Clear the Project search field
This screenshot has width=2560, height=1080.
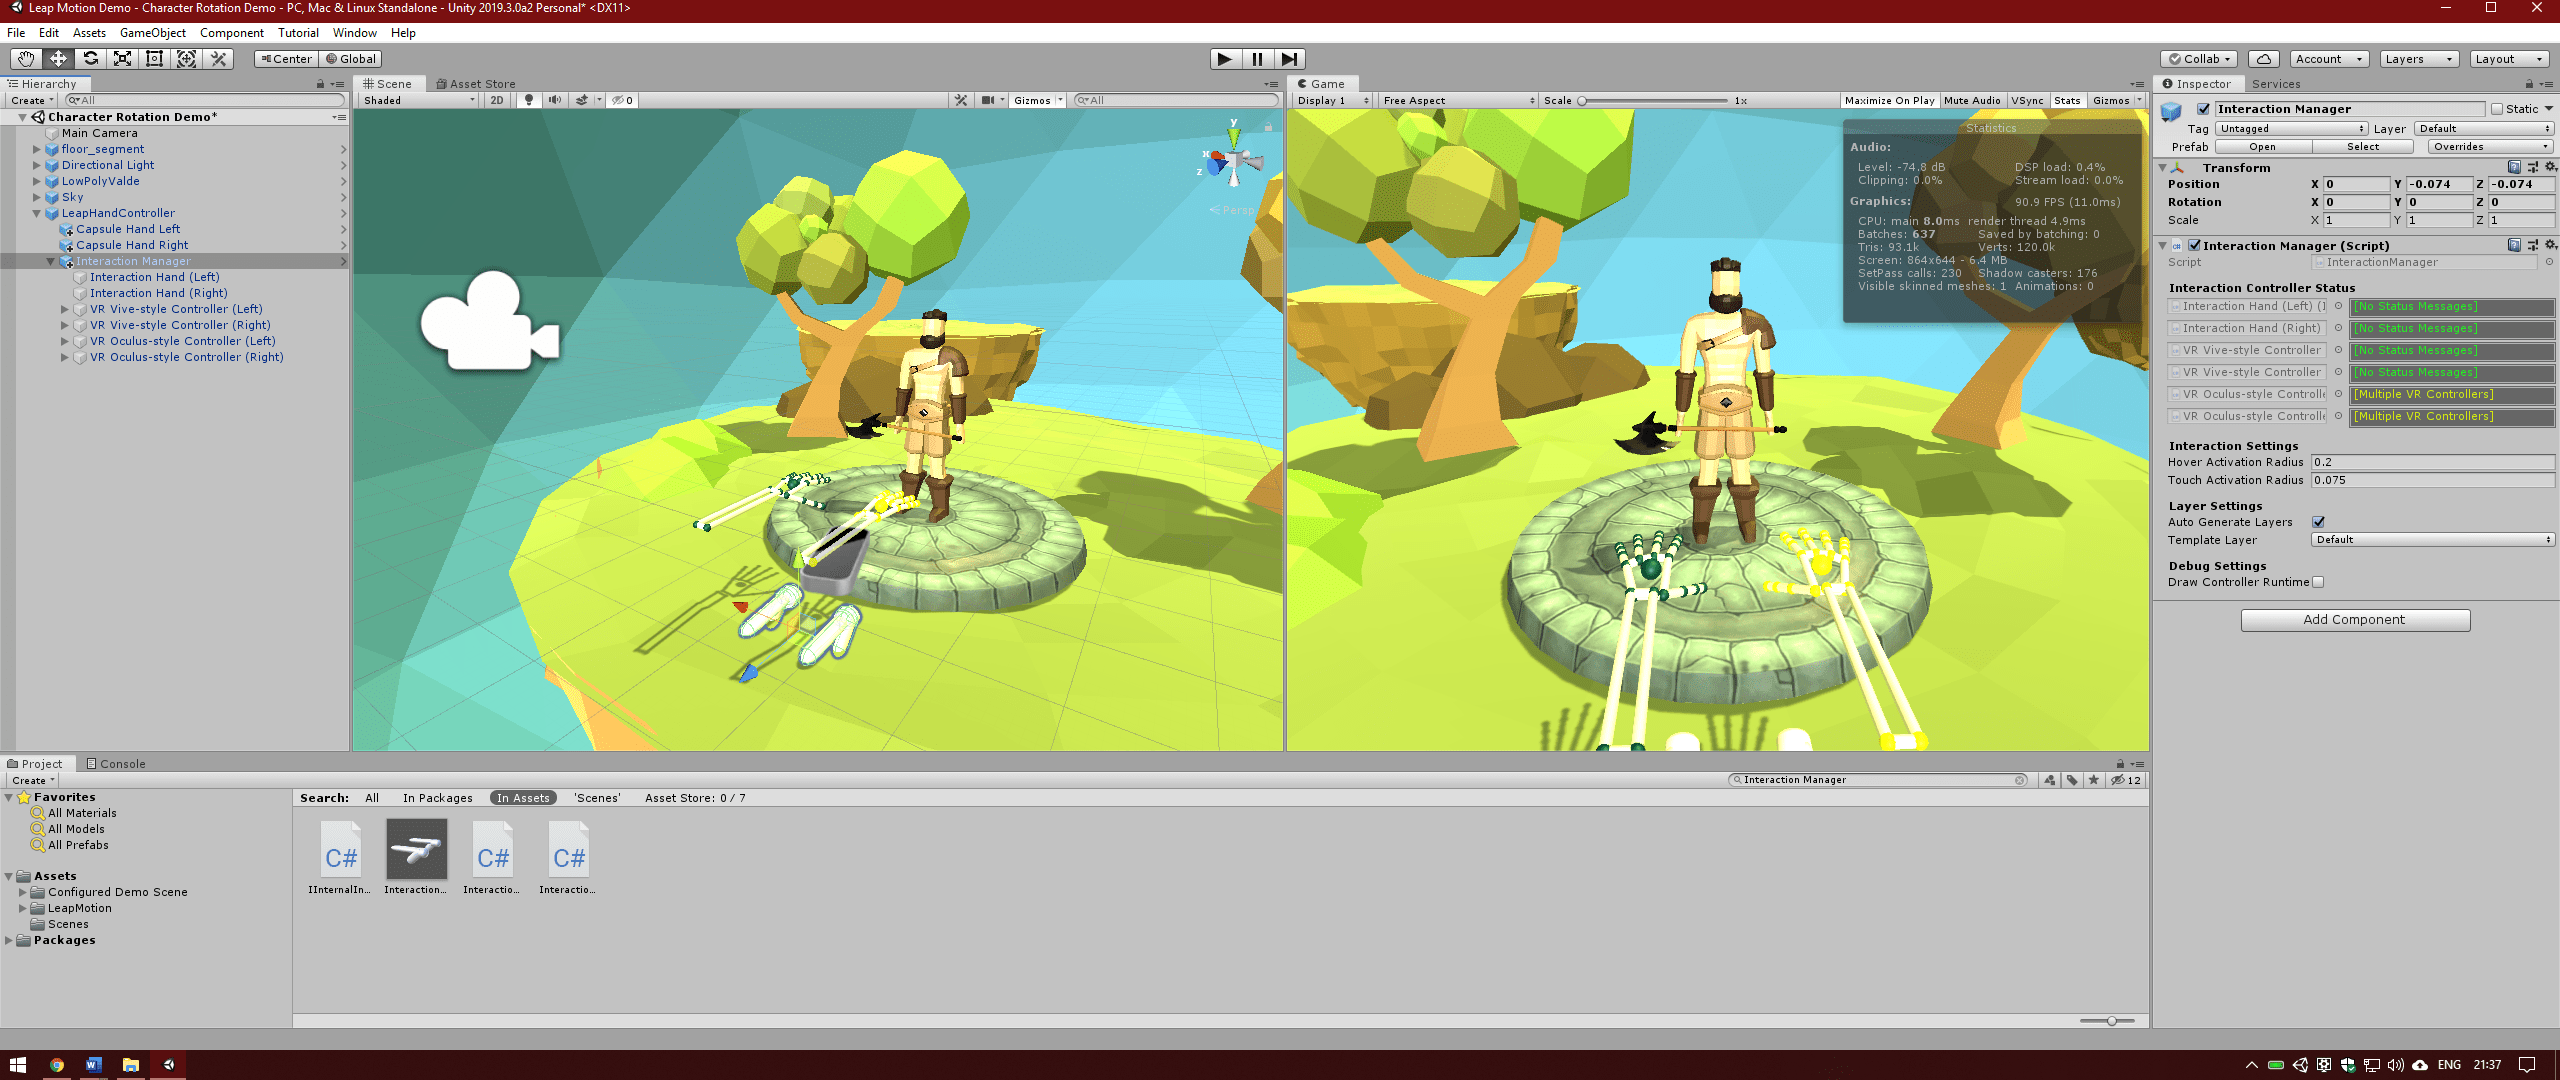pos(2020,780)
